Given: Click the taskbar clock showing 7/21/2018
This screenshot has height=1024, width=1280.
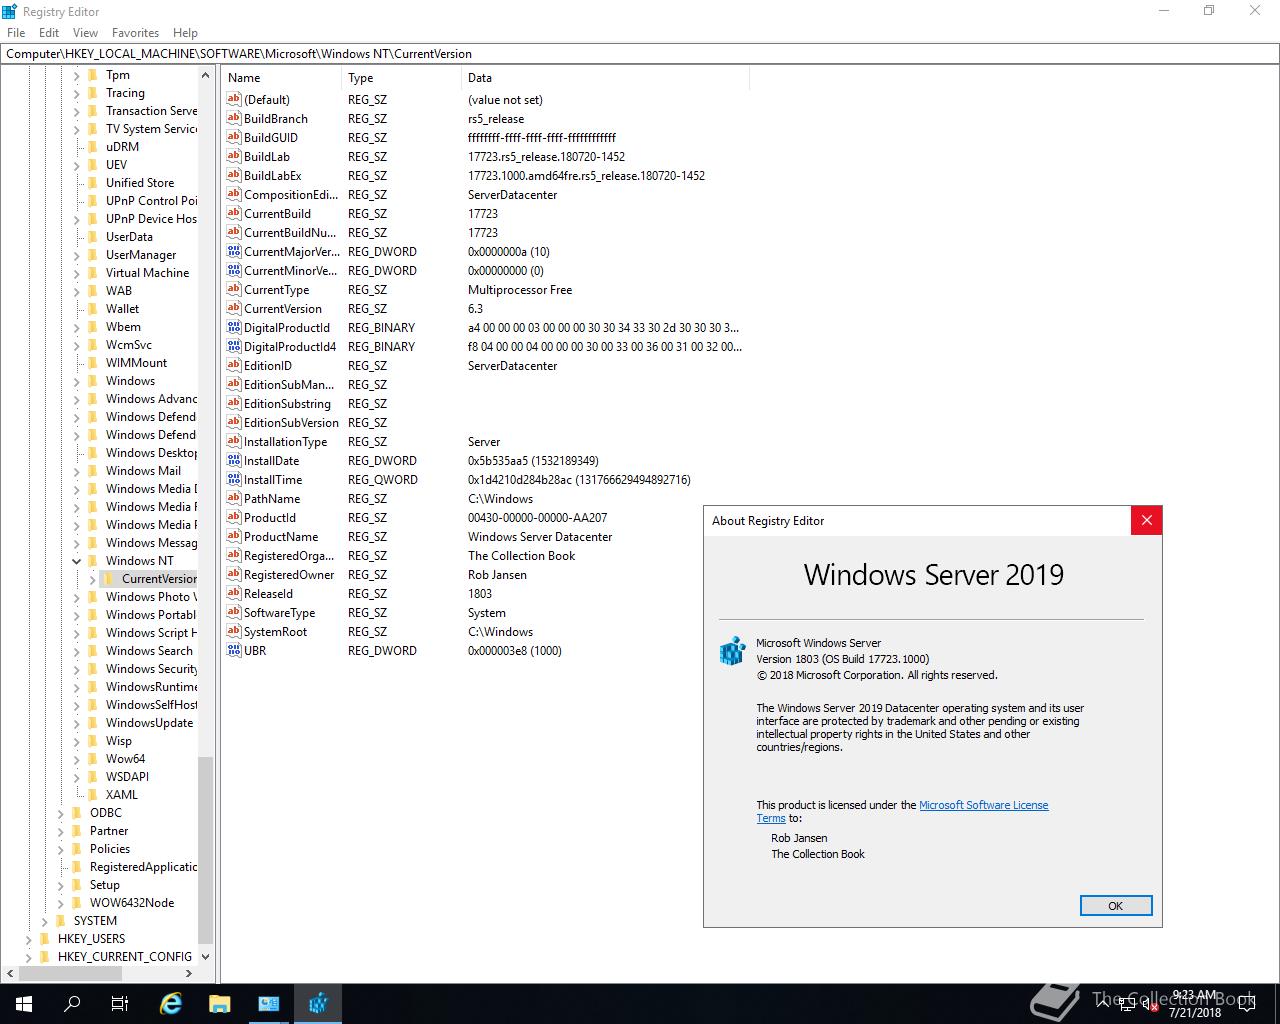Looking at the screenshot, I should [1196, 1004].
